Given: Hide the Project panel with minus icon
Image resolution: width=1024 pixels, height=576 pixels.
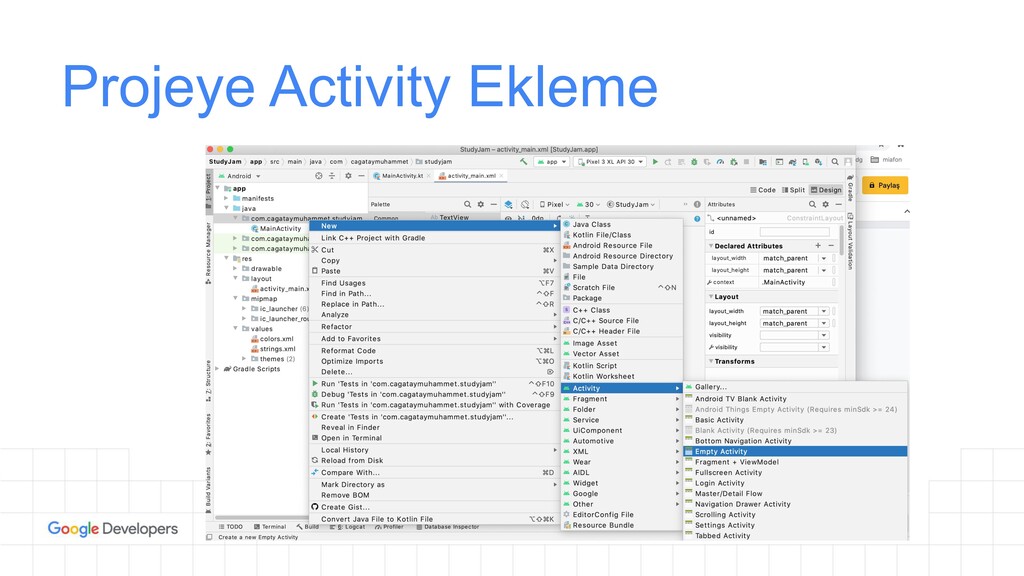Looking at the screenshot, I should (x=360, y=176).
